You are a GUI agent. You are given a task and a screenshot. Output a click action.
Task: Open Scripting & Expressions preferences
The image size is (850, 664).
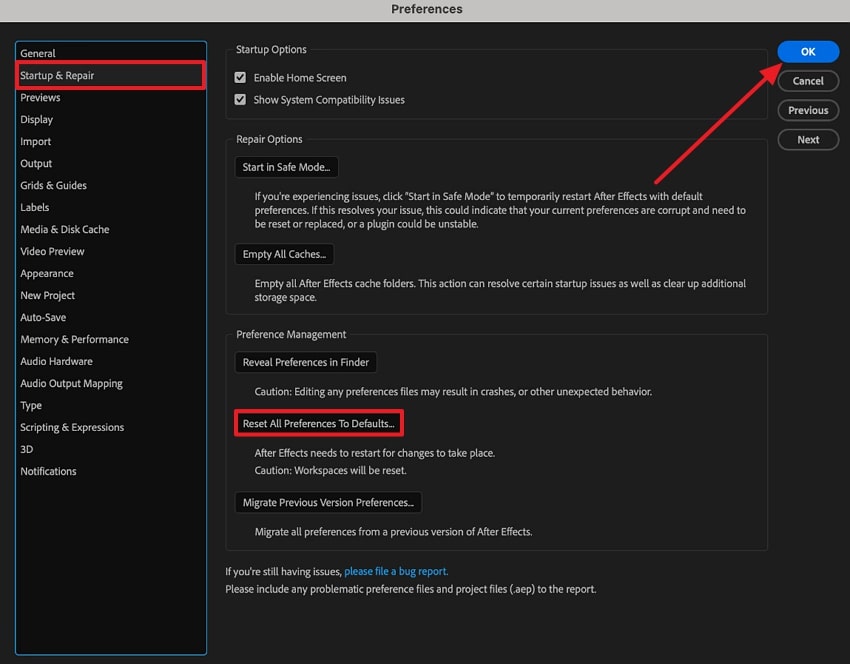pos(111,427)
